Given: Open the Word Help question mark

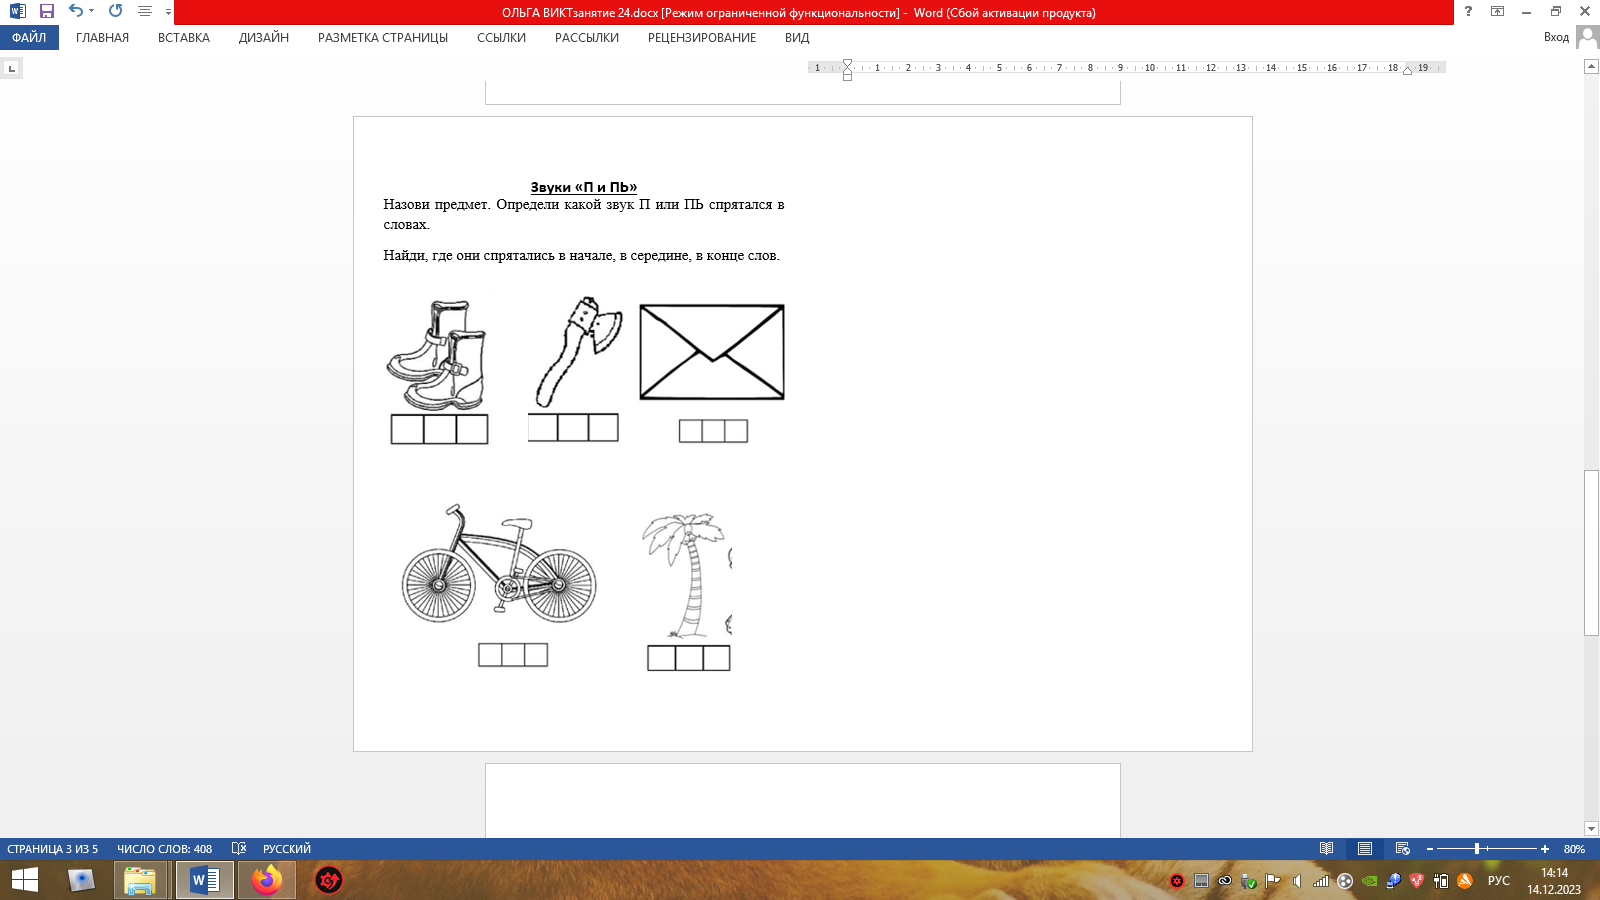Looking at the screenshot, I should (x=1468, y=11).
